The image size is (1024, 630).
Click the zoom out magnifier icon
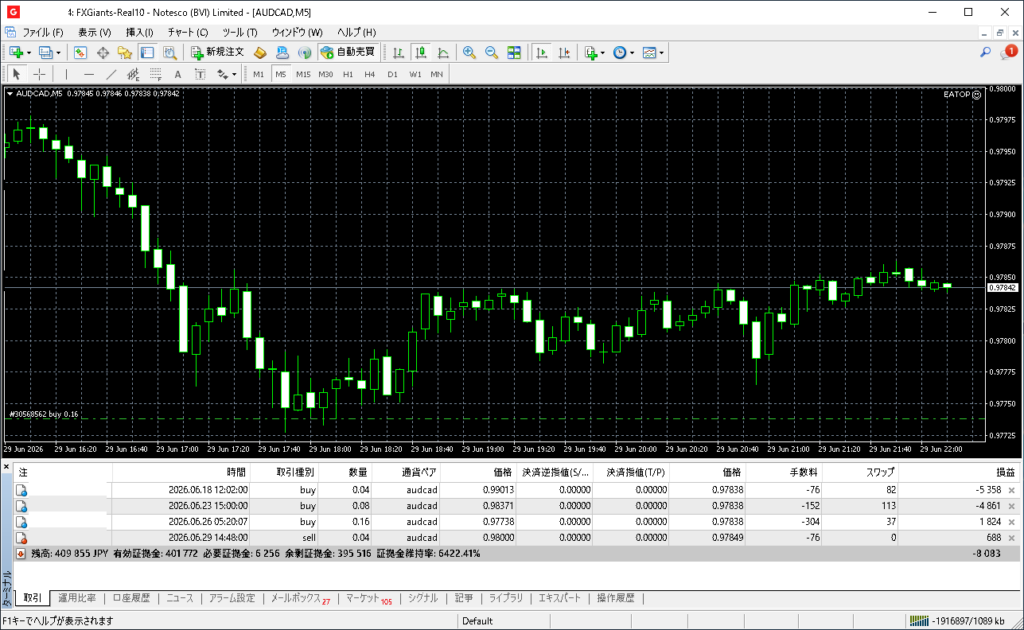pyautogui.click(x=491, y=53)
